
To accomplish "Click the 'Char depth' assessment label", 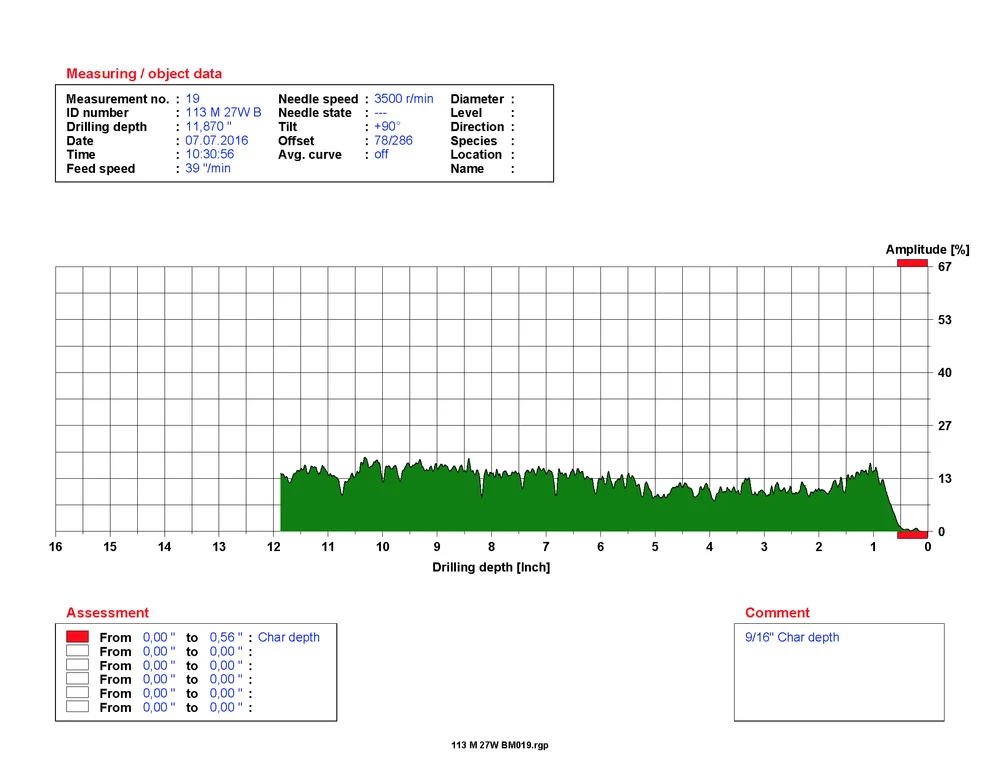I will 288,637.
